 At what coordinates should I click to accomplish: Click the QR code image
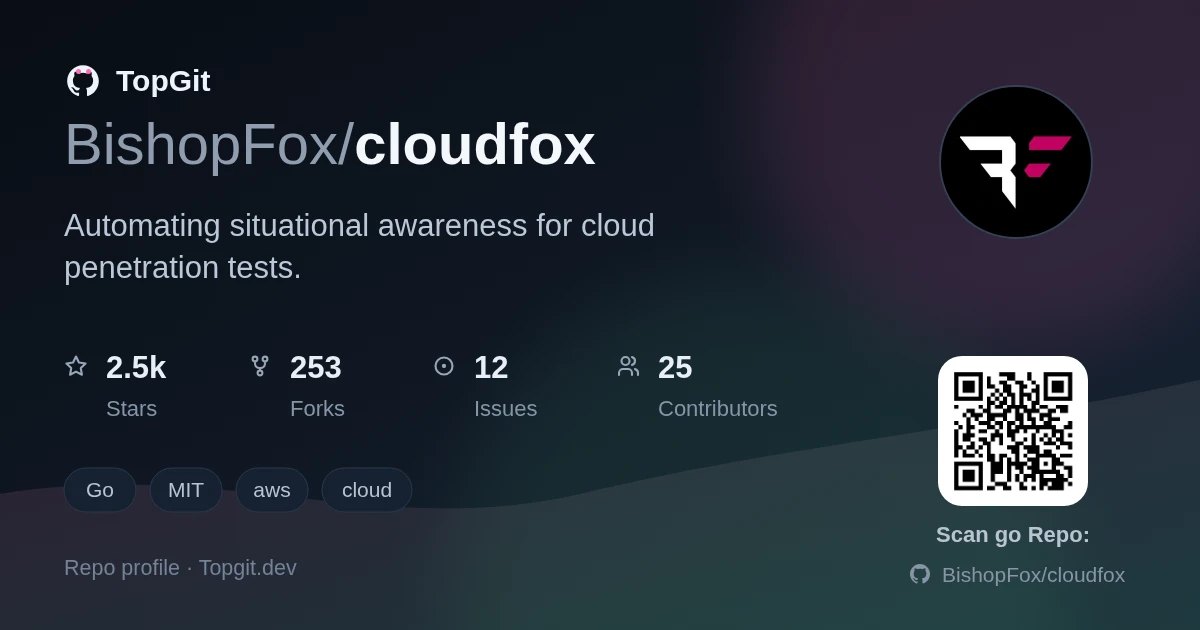pos(1013,431)
